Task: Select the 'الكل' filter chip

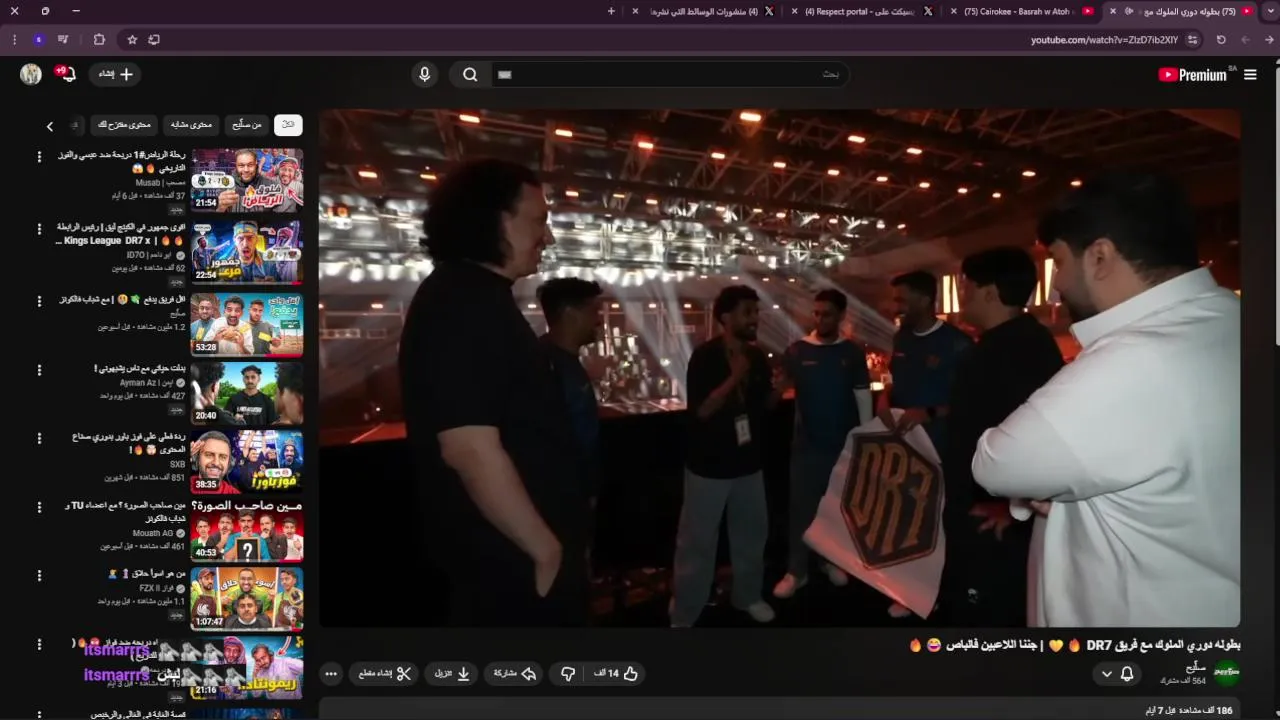Action: click(x=288, y=125)
